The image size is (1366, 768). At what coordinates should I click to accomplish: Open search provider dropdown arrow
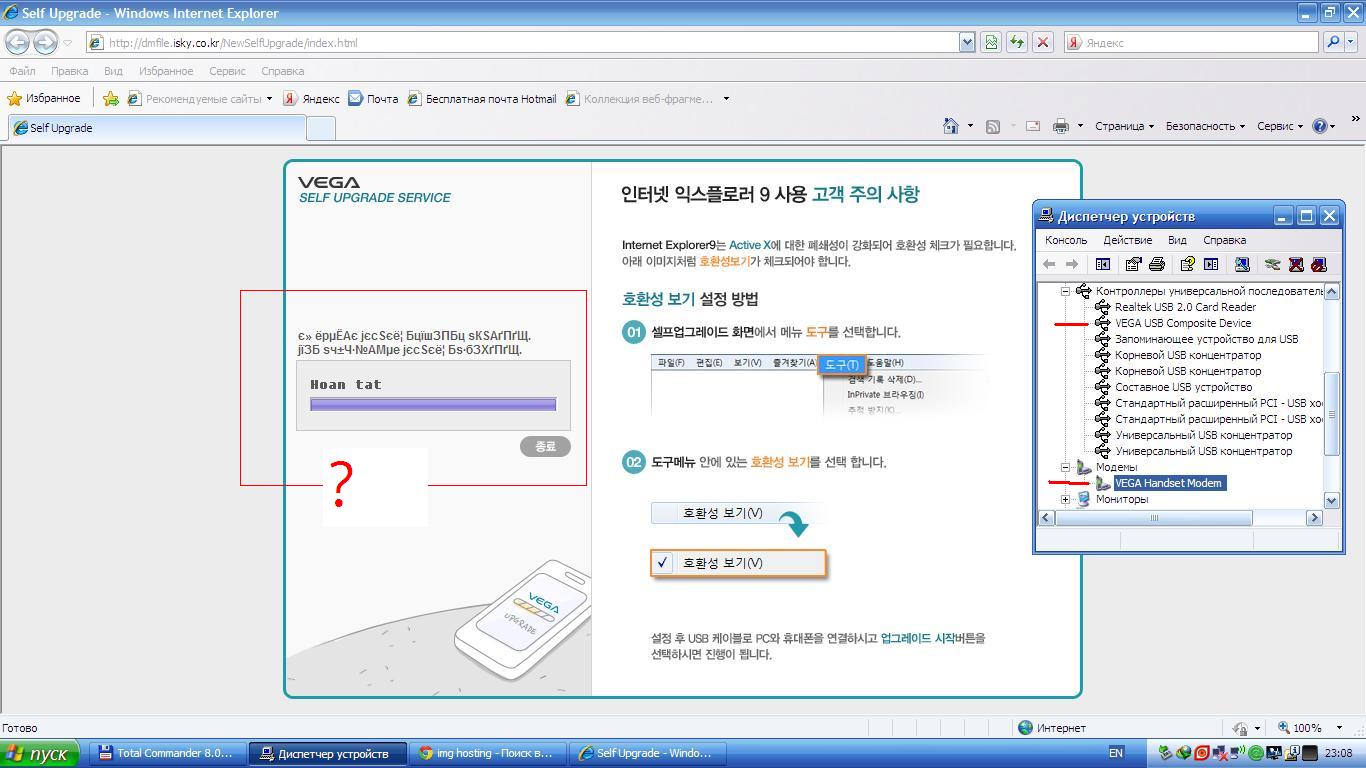click(1352, 42)
